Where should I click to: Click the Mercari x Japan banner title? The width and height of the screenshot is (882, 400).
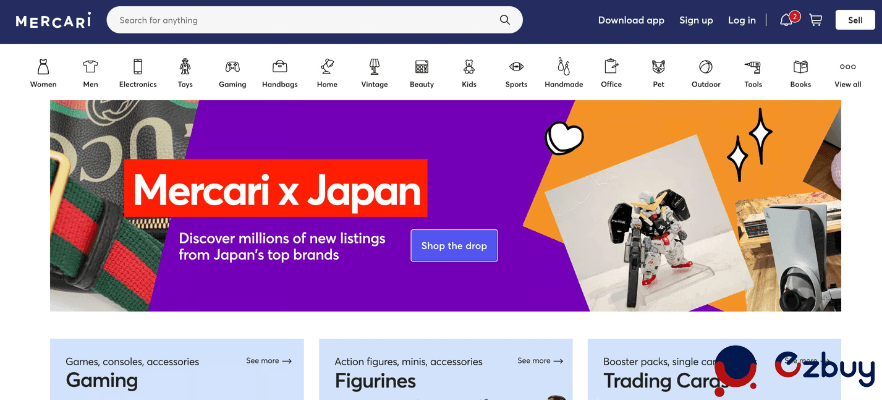(276, 188)
